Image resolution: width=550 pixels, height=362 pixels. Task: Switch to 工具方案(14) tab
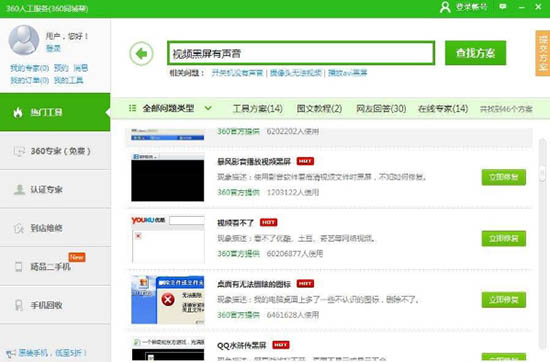tap(258, 108)
